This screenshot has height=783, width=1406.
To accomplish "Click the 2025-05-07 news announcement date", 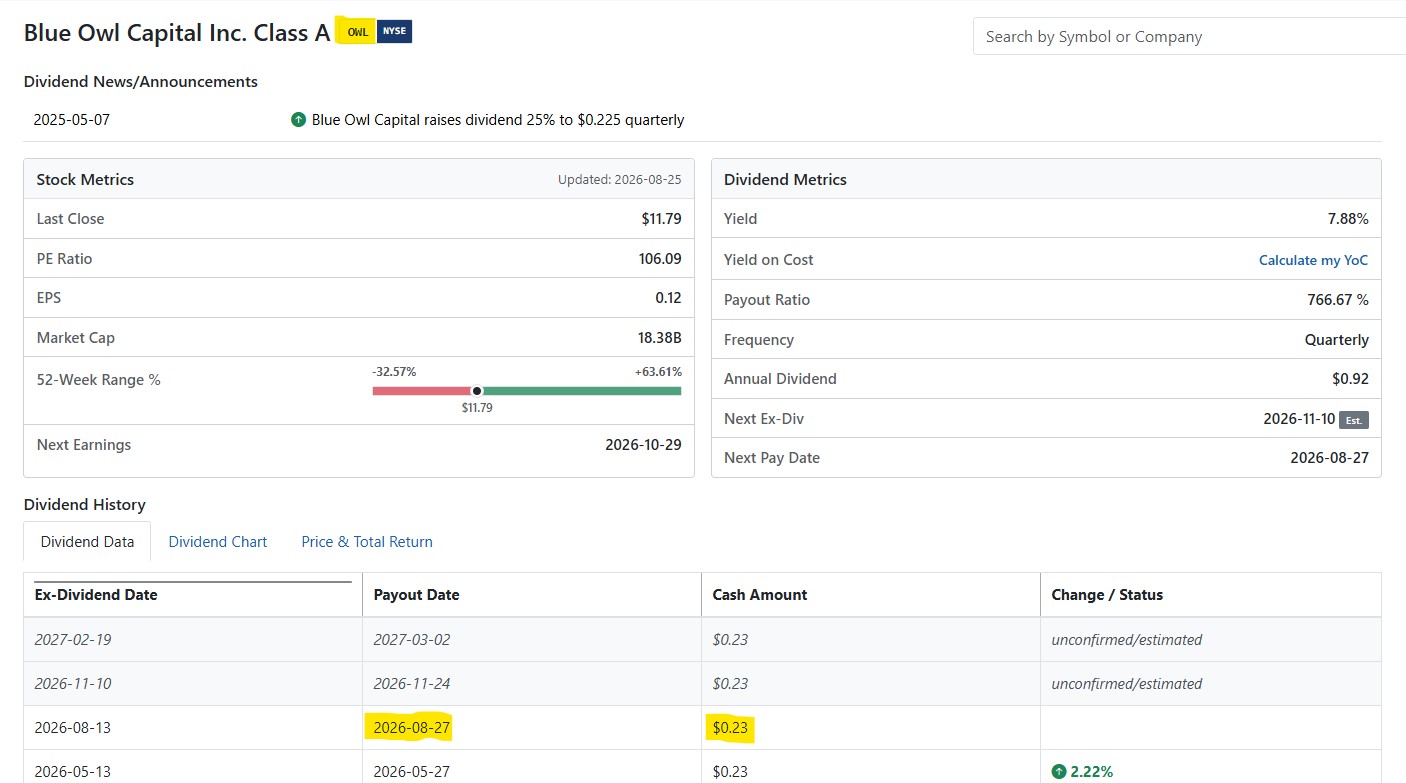I will [x=72, y=120].
